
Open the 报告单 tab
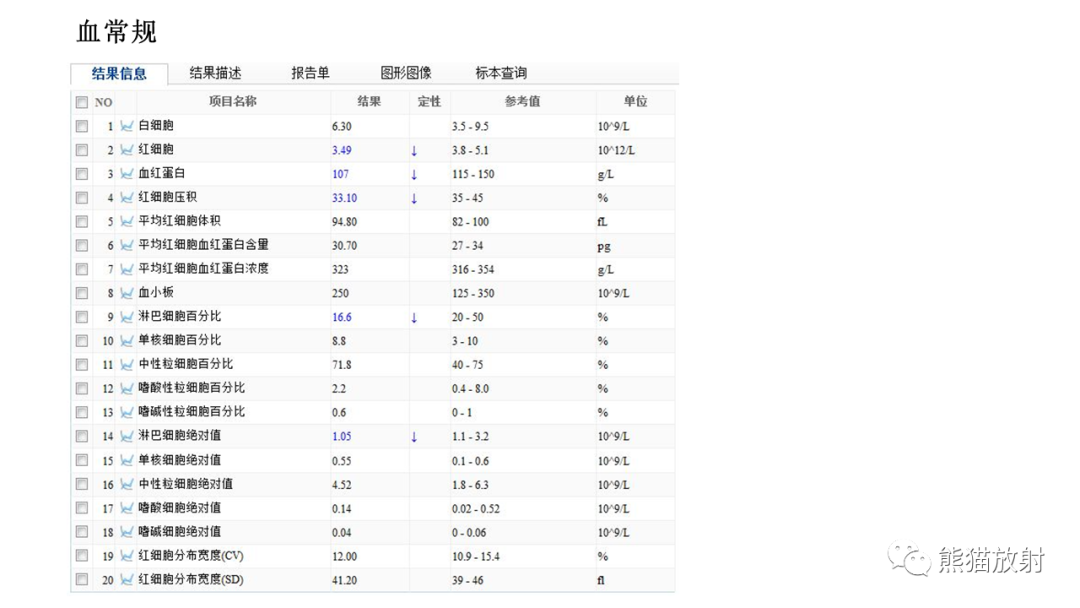click(310, 73)
